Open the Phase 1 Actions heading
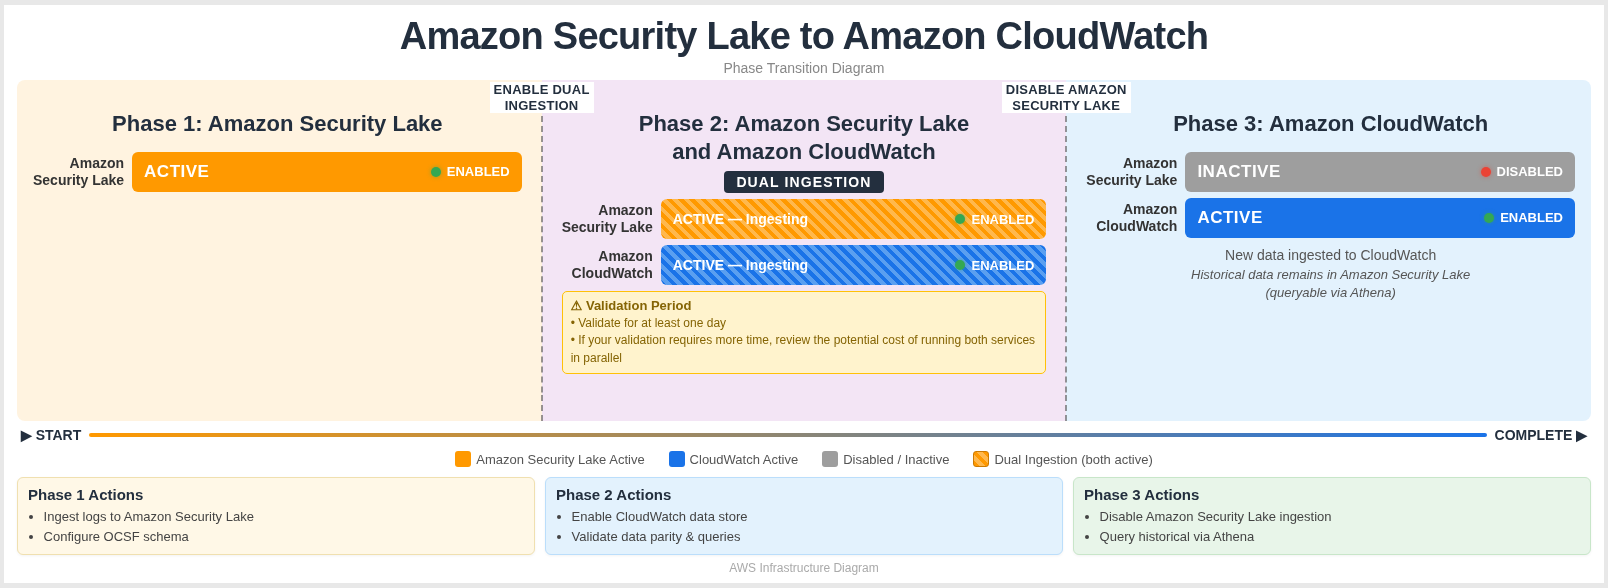The image size is (1608, 588). tap(86, 495)
